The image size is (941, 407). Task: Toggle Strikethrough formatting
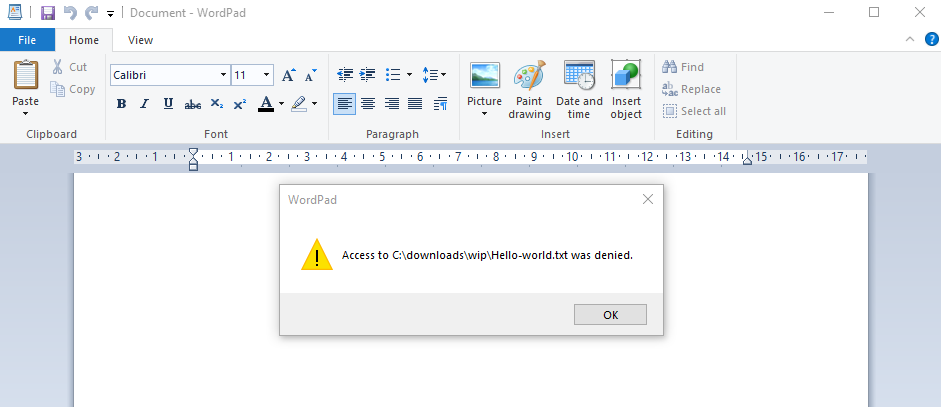point(193,104)
